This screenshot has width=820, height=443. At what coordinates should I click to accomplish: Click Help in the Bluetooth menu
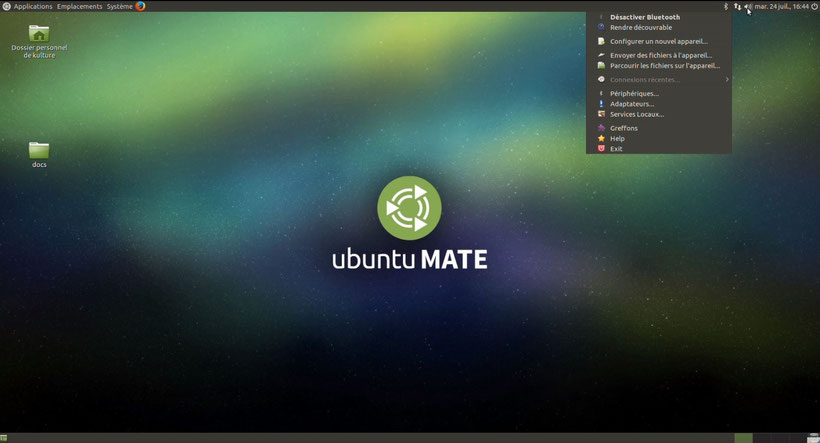pos(658,139)
